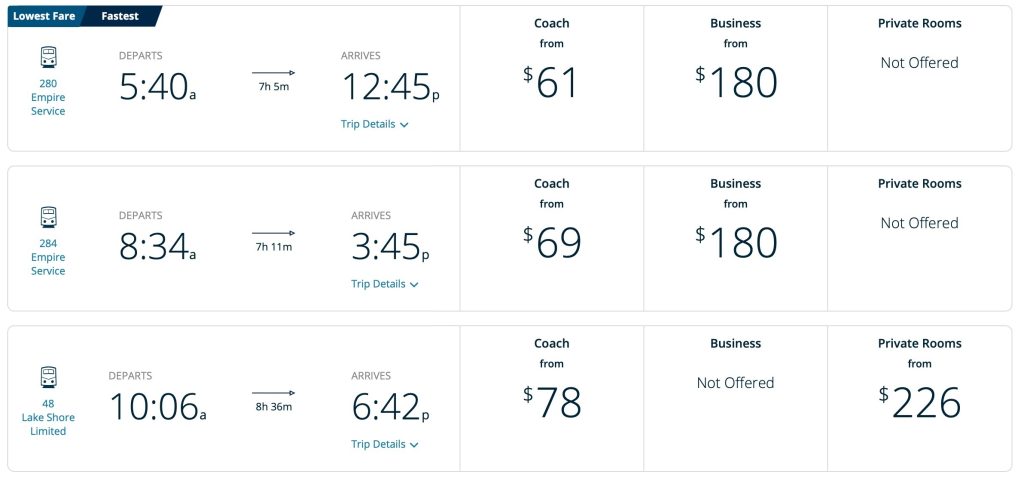Click the train icon for 48 Lake Shore Limited
Screen dimensions: 1024x483
click(48, 376)
